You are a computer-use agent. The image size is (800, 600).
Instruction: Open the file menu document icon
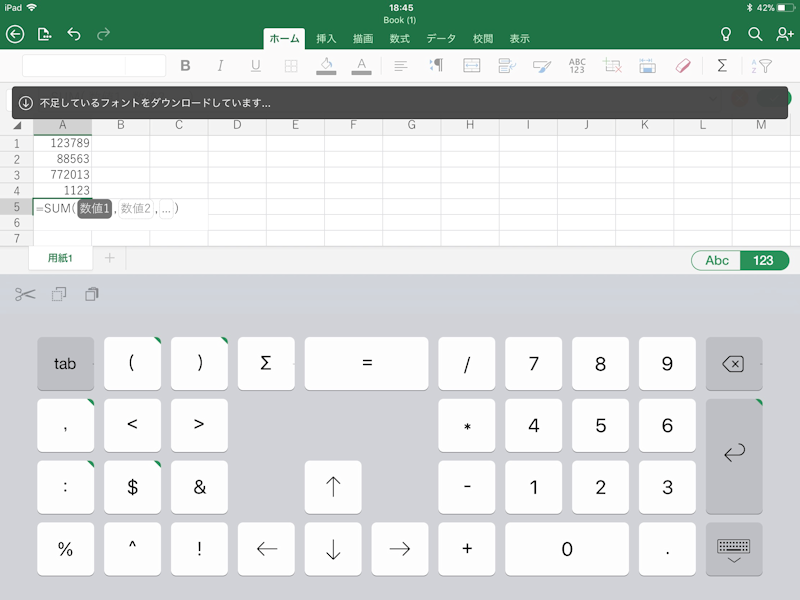[x=44, y=34]
